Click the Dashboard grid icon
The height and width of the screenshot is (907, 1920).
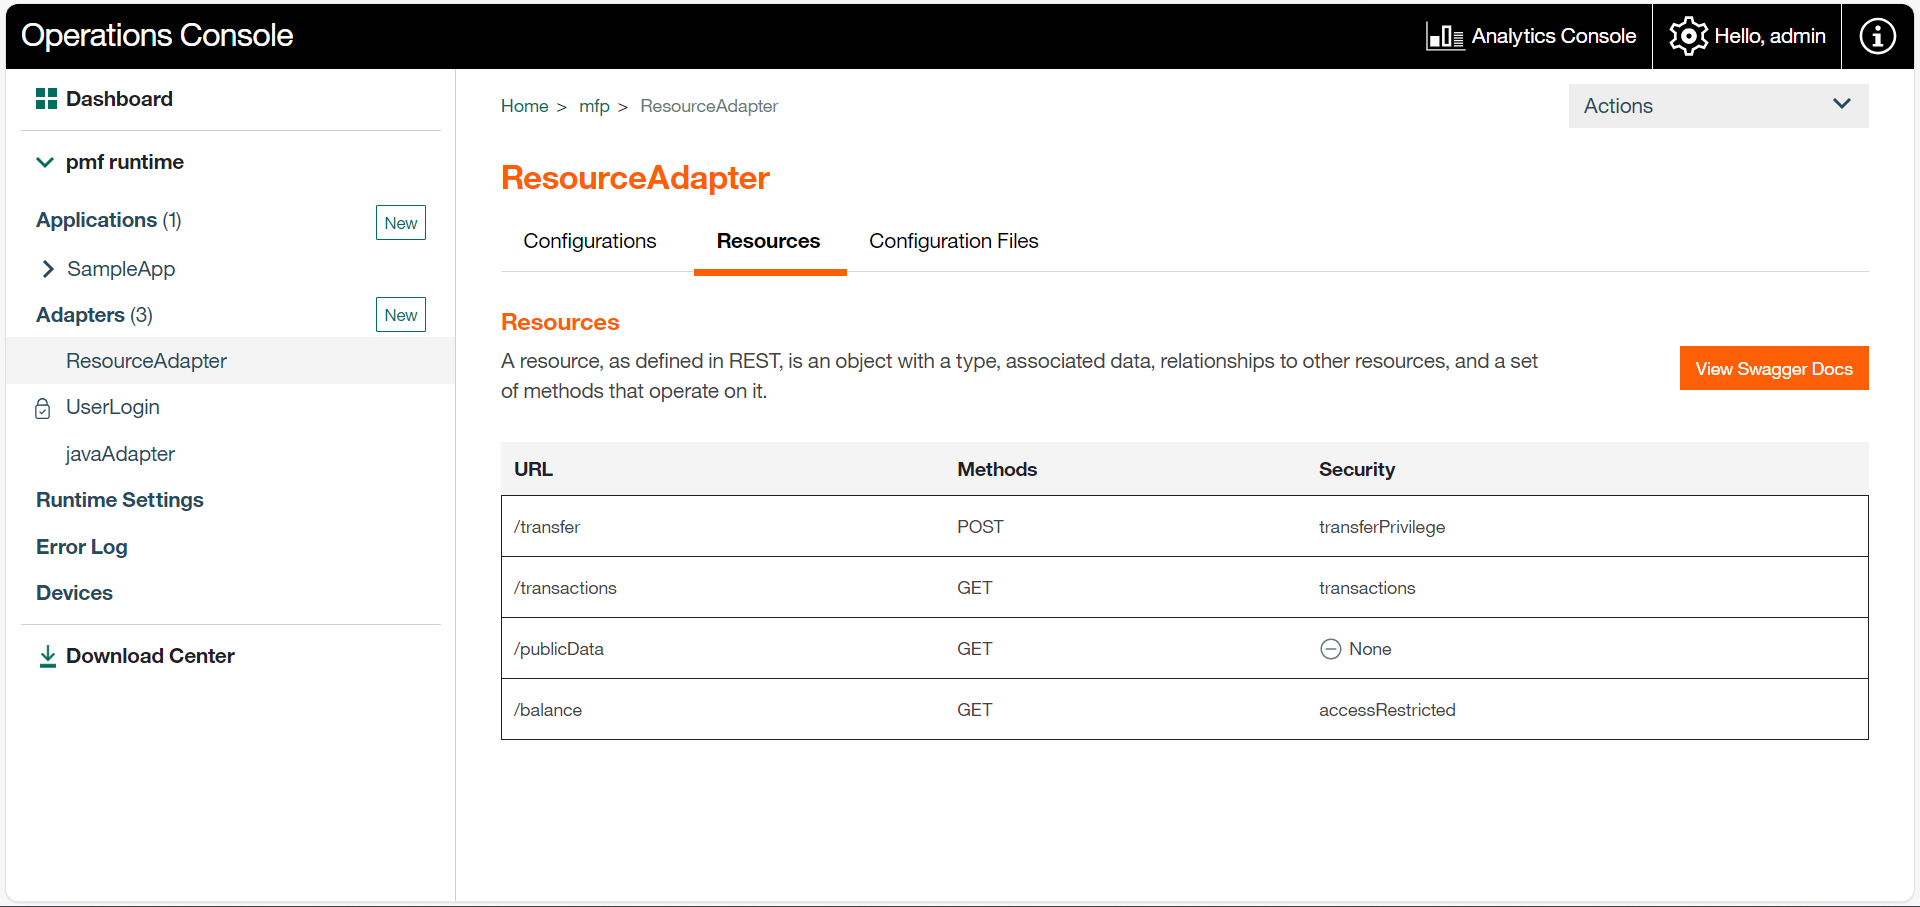pyautogui.click(x=46, y=98)
